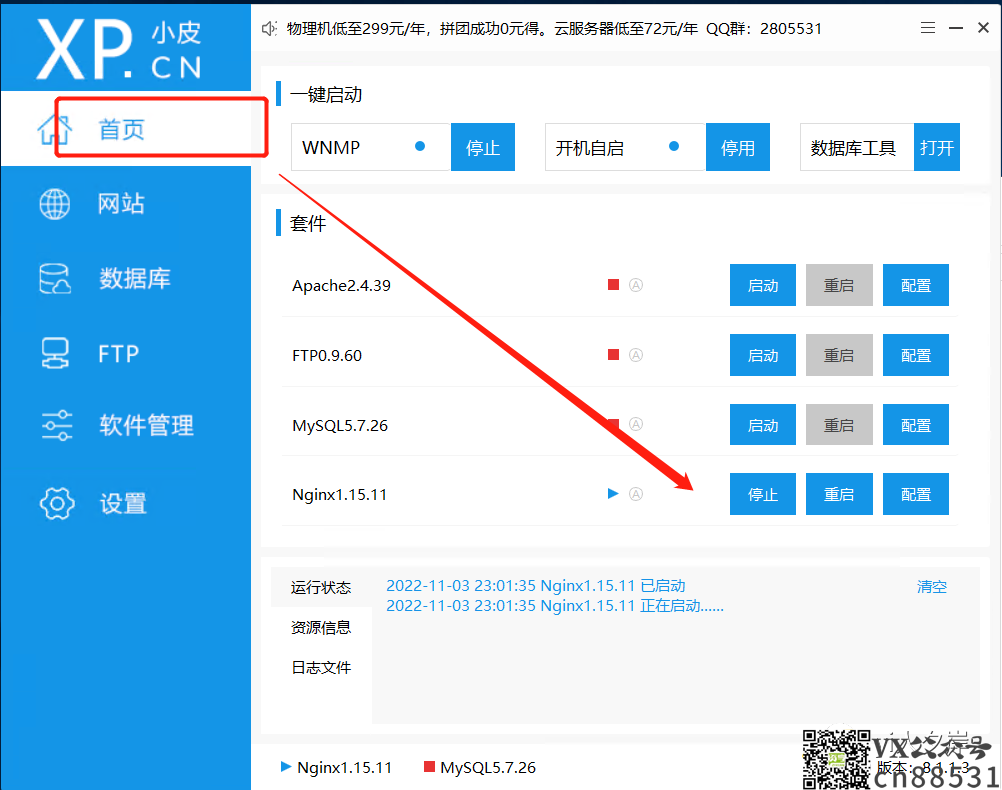Viewport: 1002px width, 790px height.
Task: Click the 数据库工具 label
Action: pos(853,148)
